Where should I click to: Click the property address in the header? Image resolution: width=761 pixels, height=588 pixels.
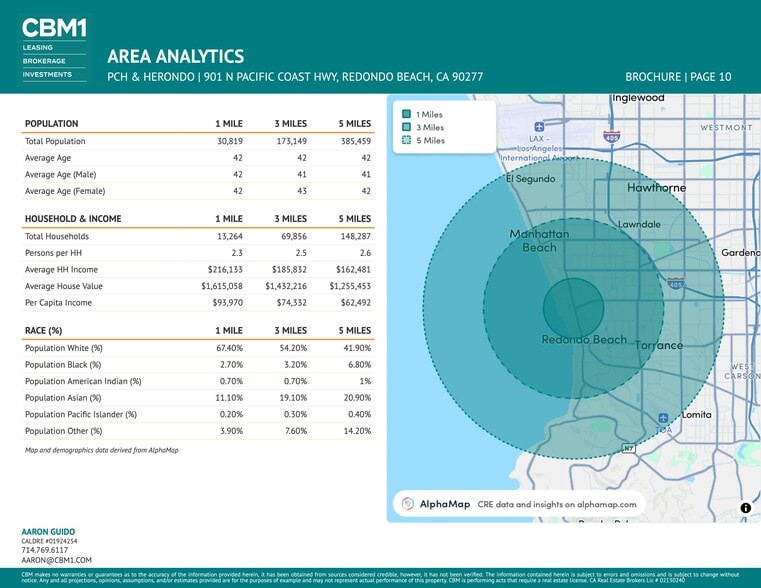(x=295, y=77)
